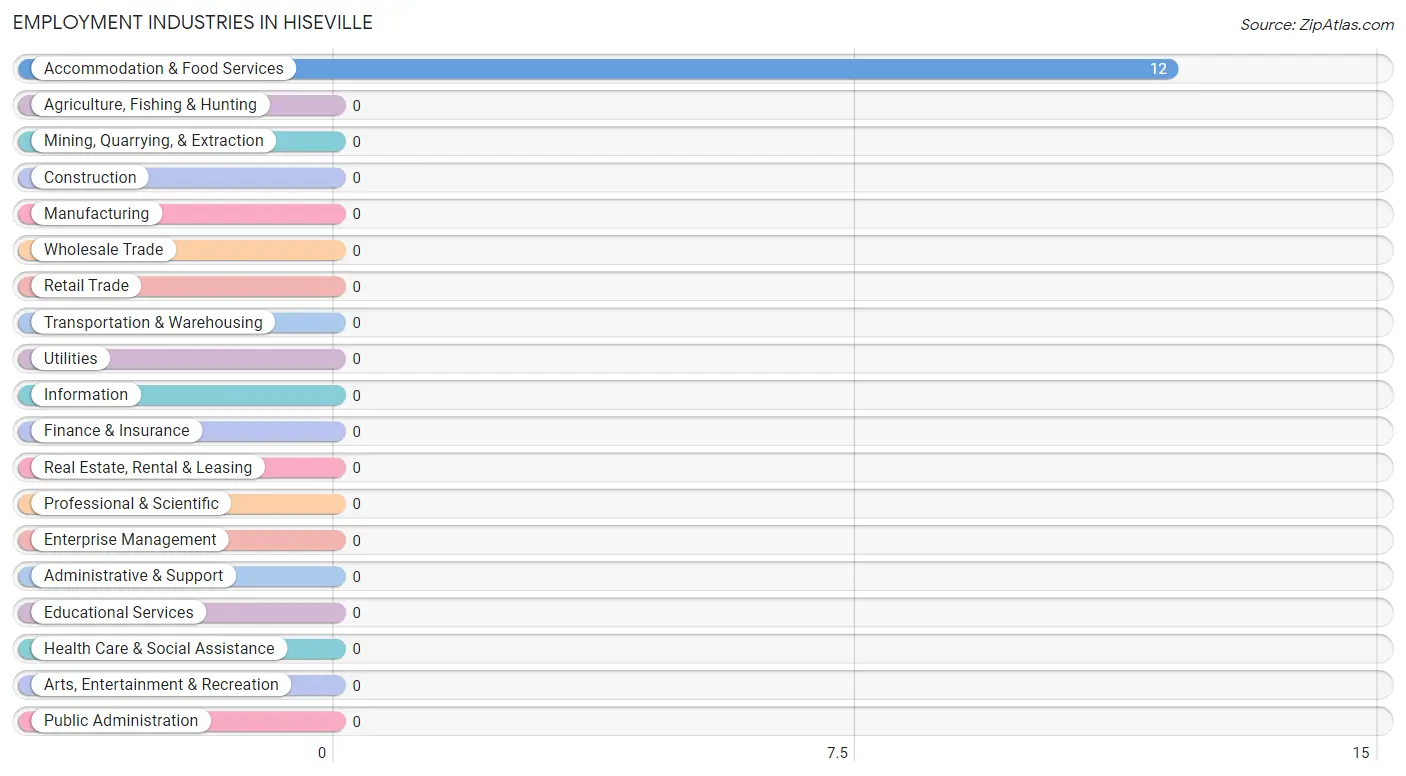This screenshot has width=1406, height=776.
Task: Click the 7.5 axis tick label
Action: [x=838, y=753]
